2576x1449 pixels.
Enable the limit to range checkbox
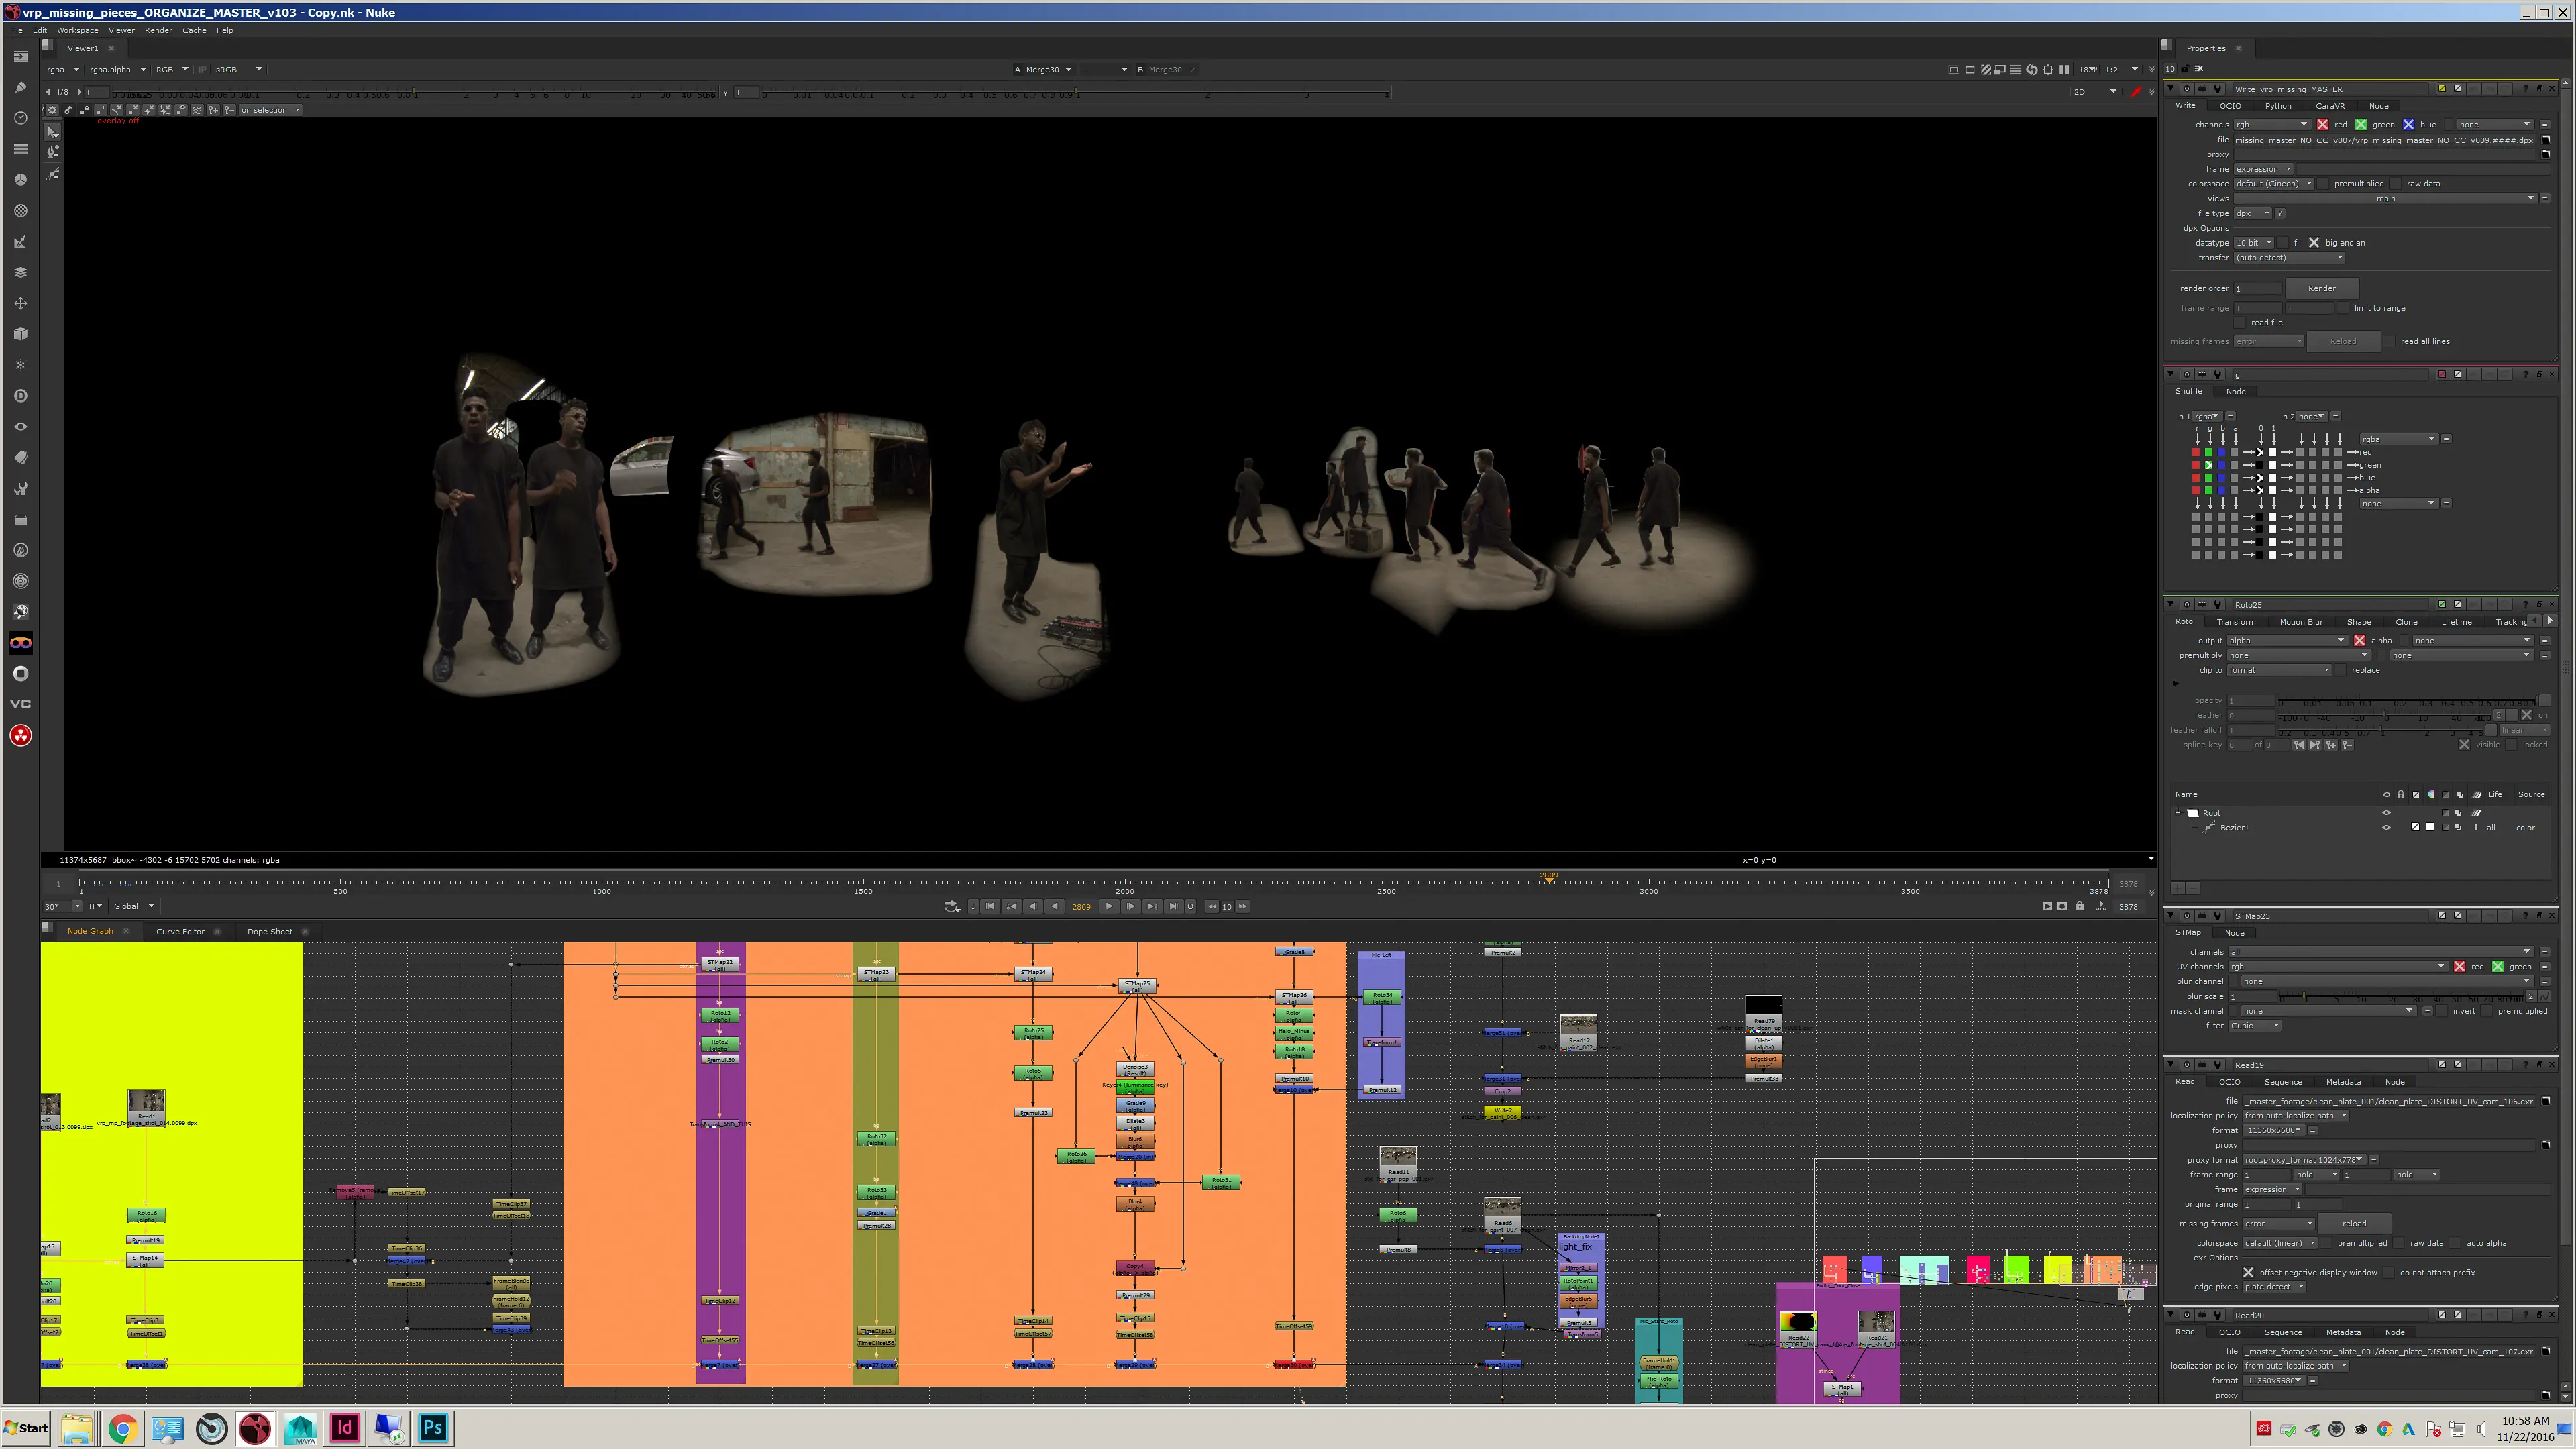(2343, 308)
